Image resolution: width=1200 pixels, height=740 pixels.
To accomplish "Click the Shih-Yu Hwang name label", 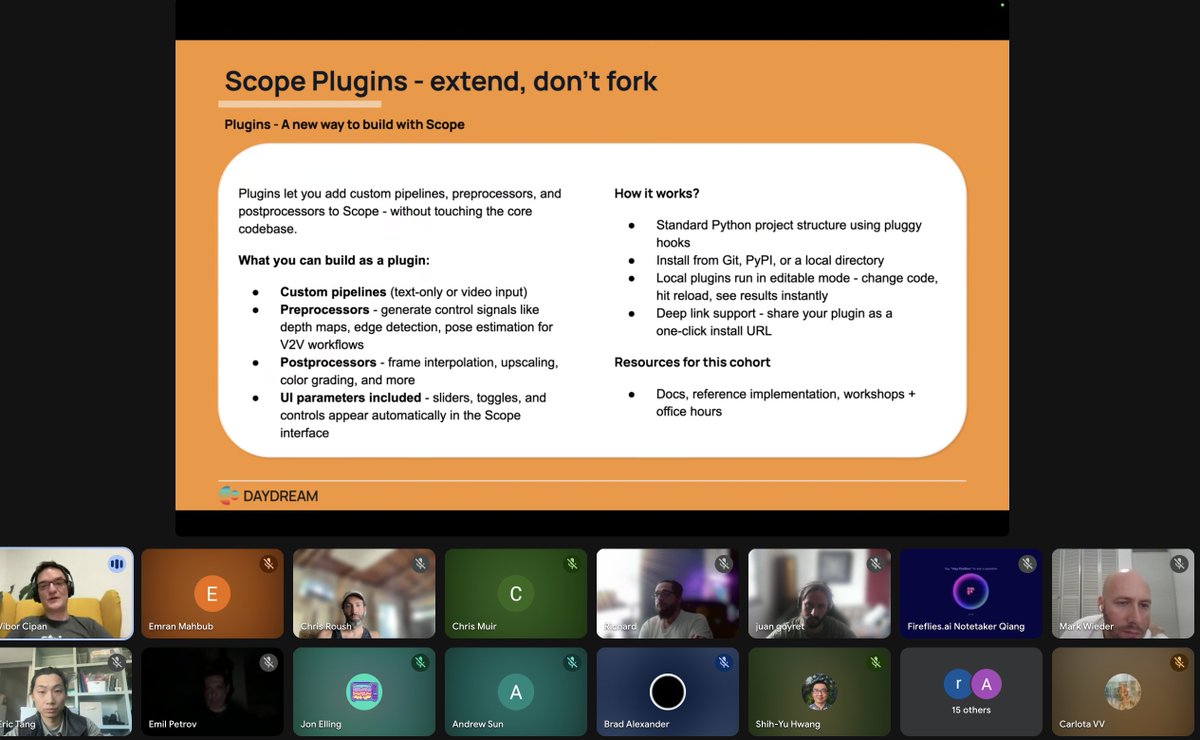I will coord(790,724).
